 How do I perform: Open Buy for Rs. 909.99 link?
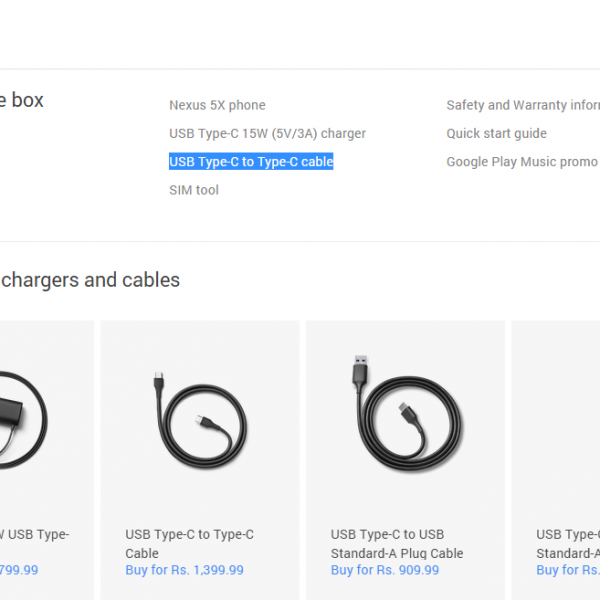[x=385, y=570]
